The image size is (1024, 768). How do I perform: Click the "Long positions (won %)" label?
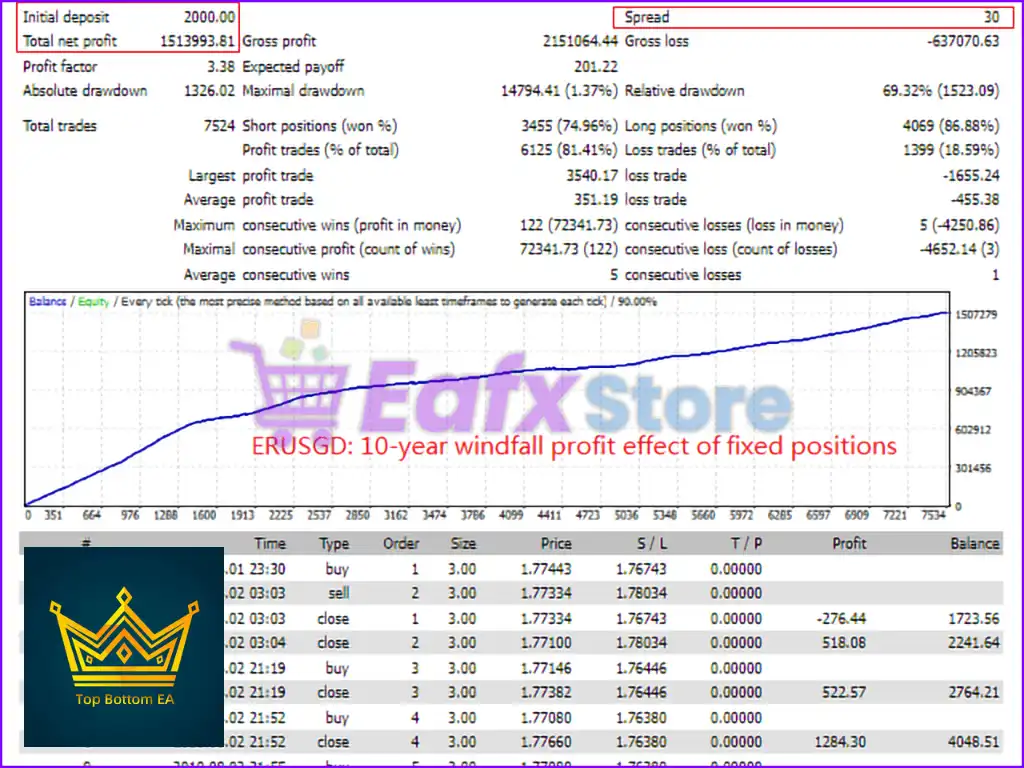pos(701,126)
